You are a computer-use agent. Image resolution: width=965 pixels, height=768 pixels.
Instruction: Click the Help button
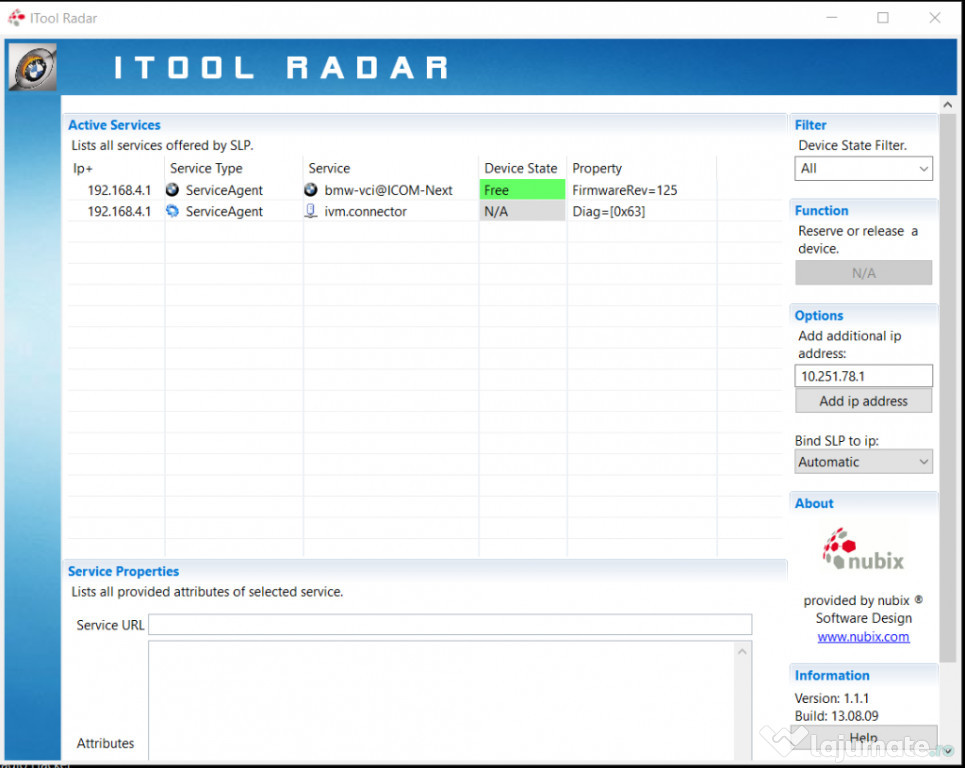pyautogui.click(x=863, y=737)
